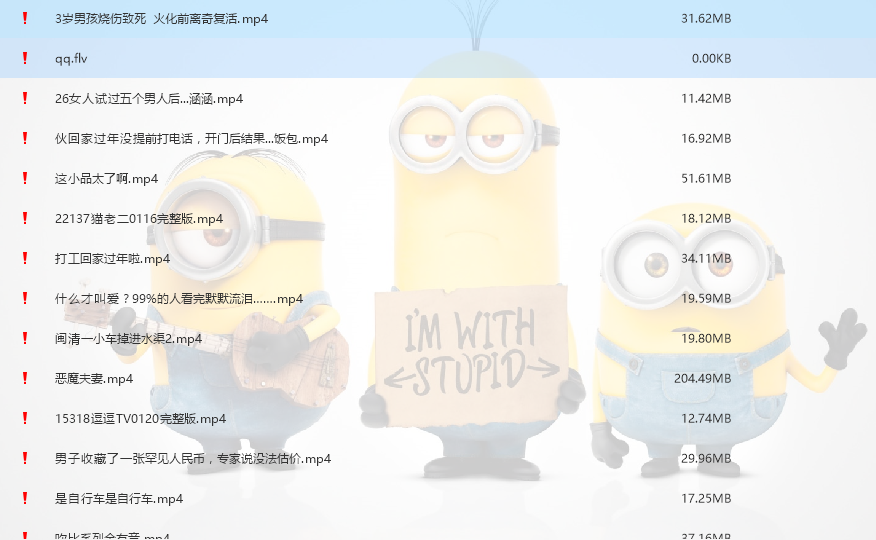Image resolution: width=876 pixels, height=540 pixels.
Task: Click the 0.00KB file size
Action: click(x=711, y=59)
